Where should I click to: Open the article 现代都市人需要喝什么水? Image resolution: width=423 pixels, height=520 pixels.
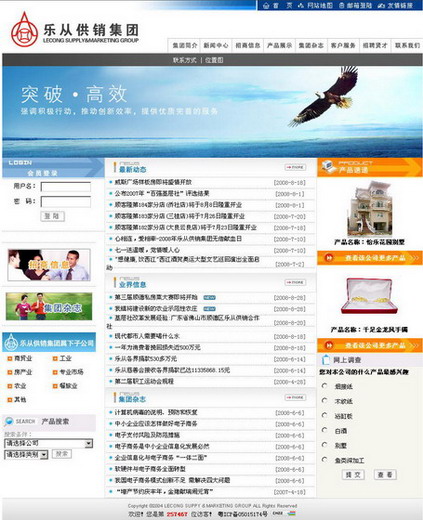coord(147,336)
